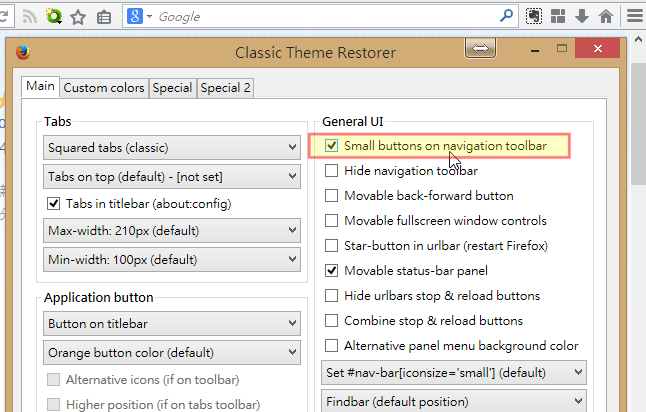The width and height of the screenshot is (646, 412).
Task: Switch to the Custom colors tab
Action: [104, 88]
